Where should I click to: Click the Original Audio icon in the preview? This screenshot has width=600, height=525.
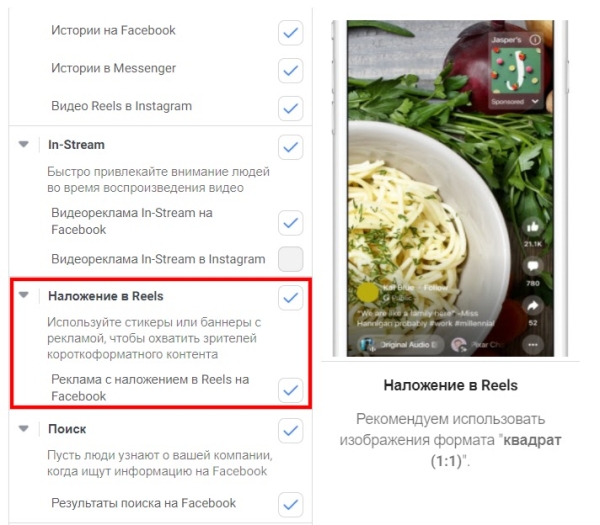coord(367,344)
